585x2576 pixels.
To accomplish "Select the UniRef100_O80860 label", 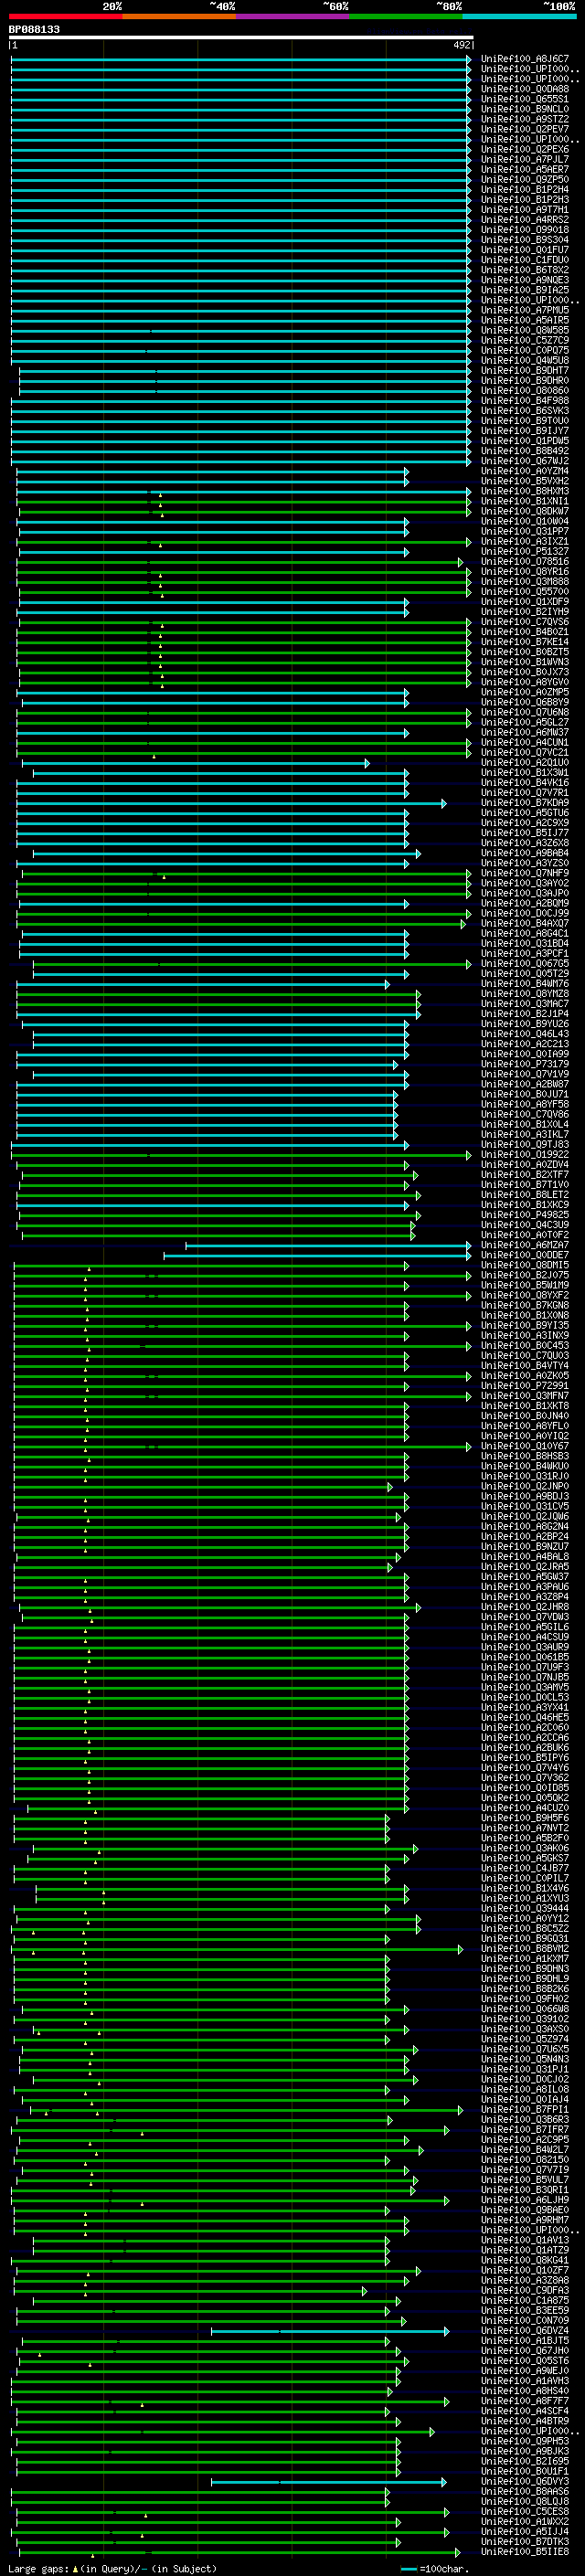I will (525, 391).
